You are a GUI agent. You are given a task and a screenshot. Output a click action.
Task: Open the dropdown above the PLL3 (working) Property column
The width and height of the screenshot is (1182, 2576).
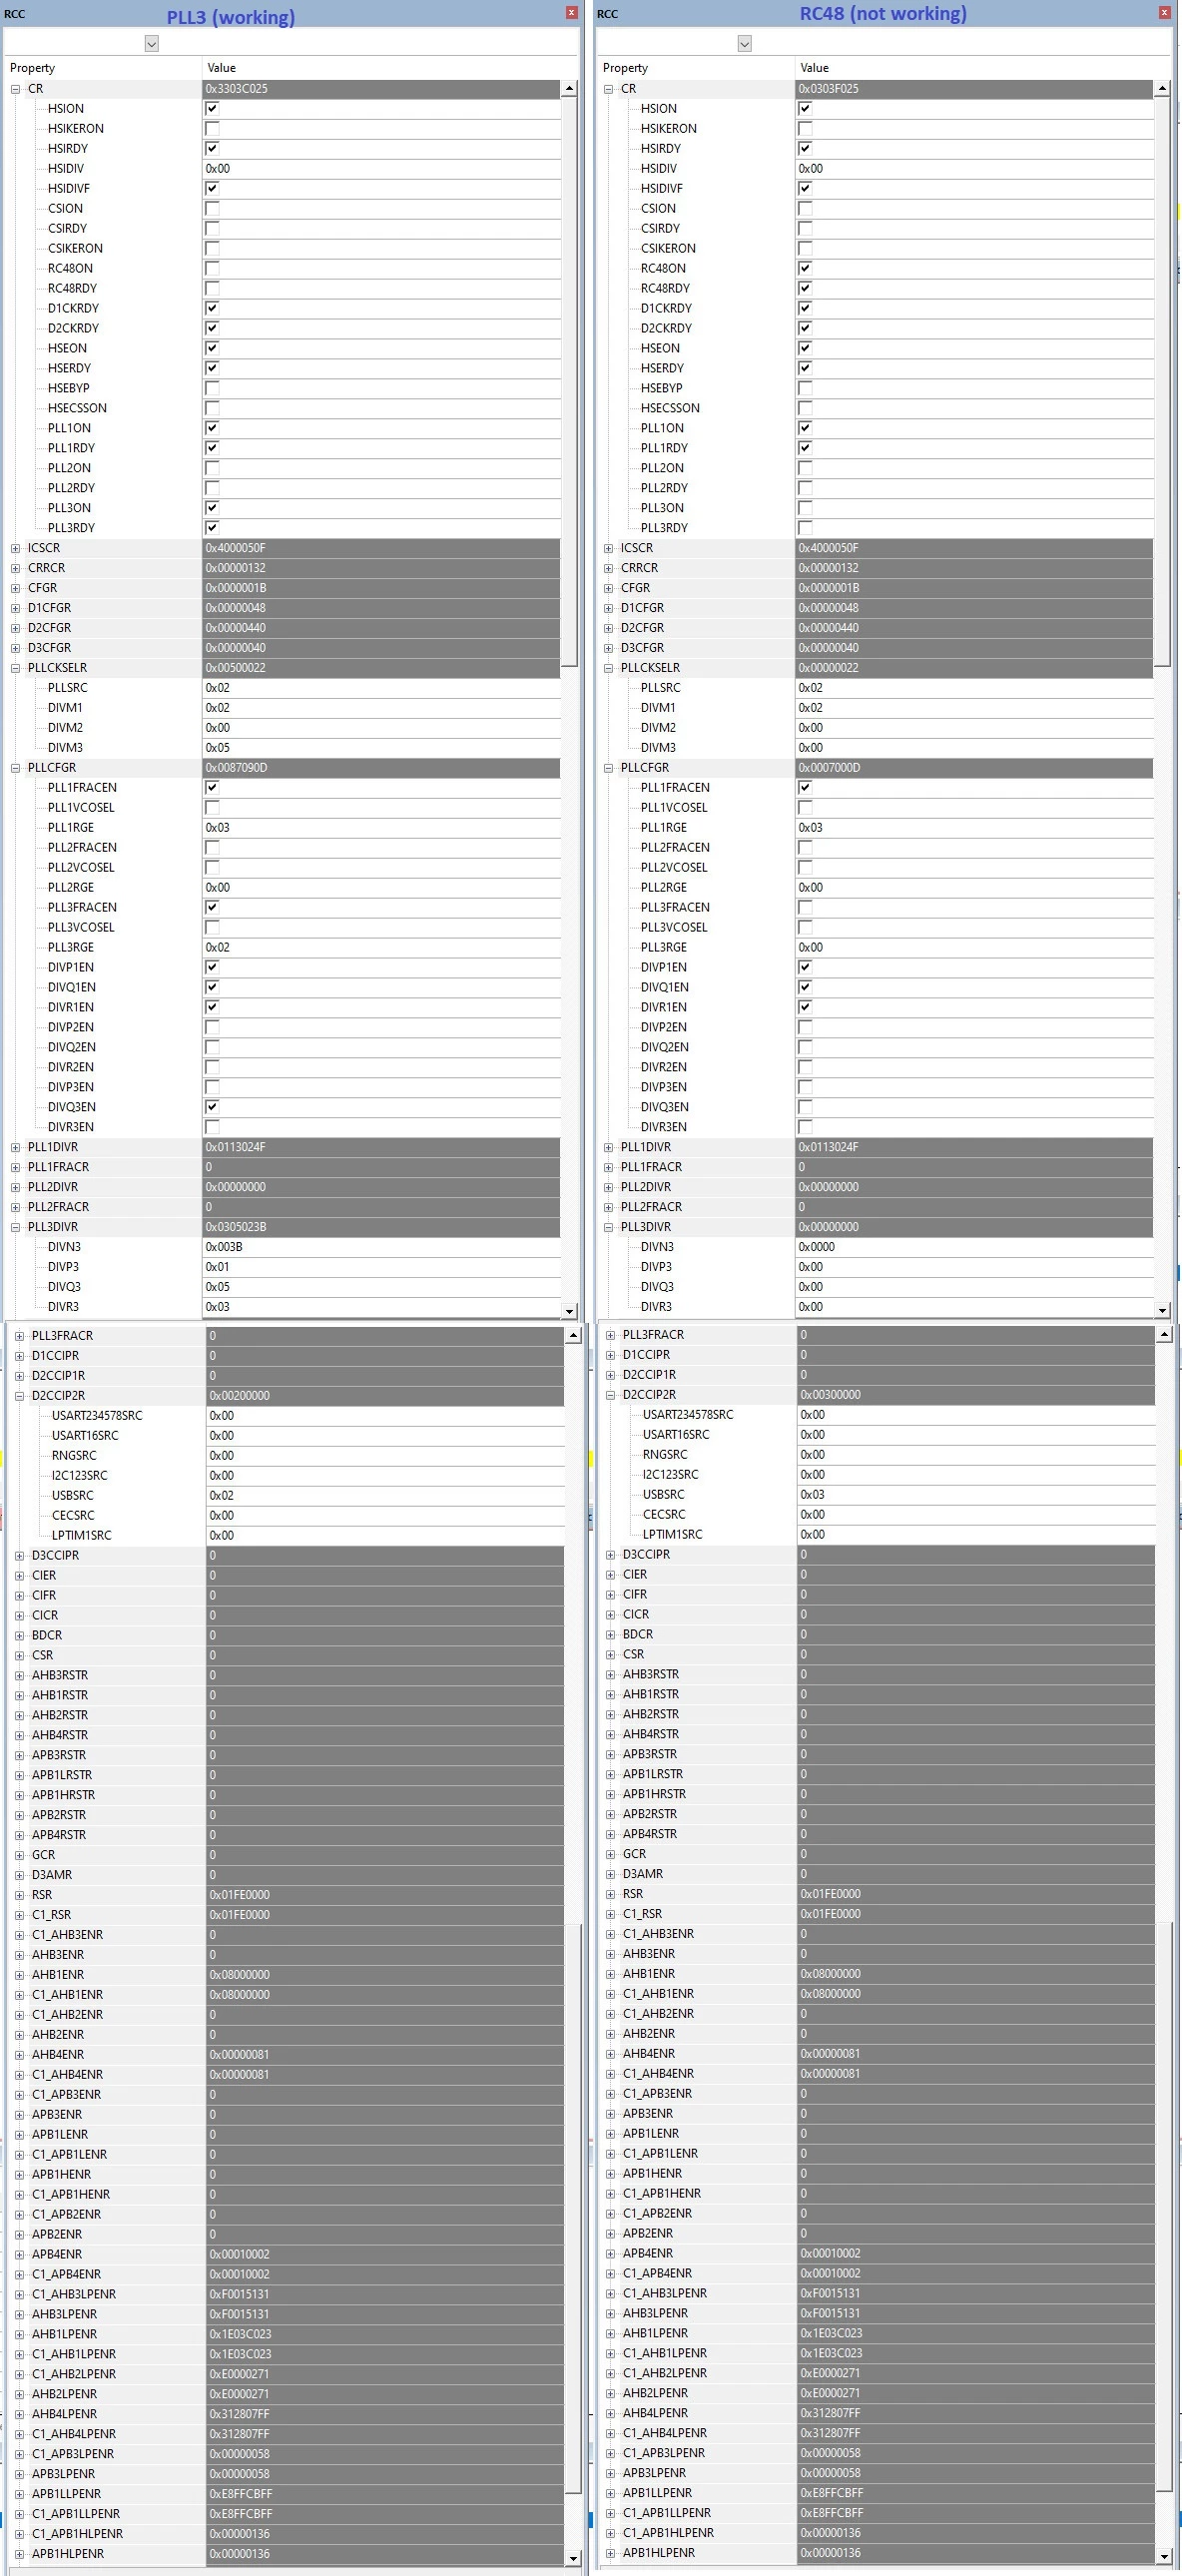(152, 43)
